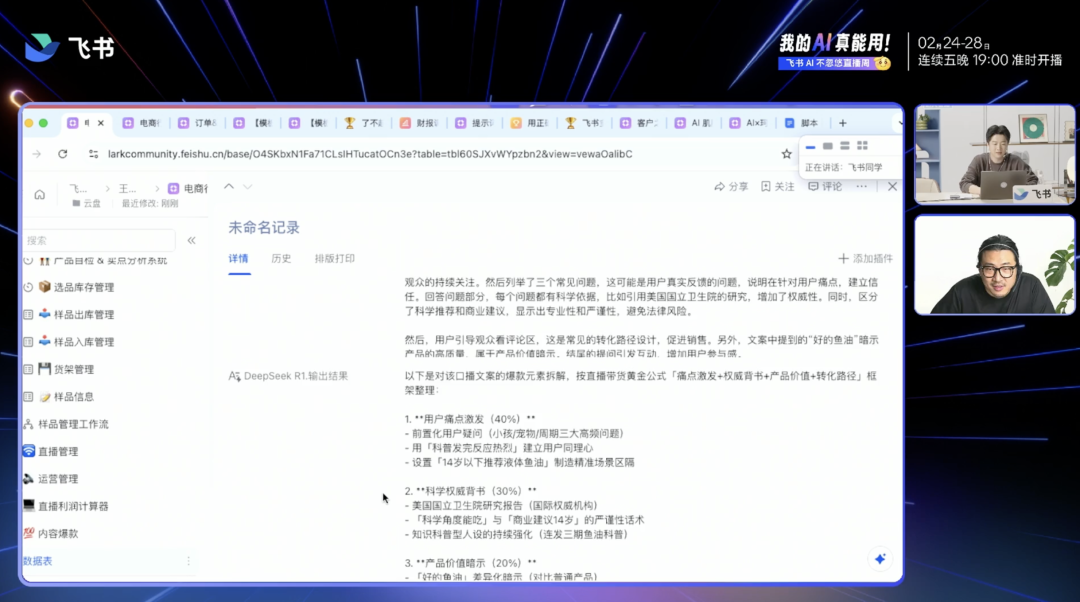The width and height of the screenshot is (1080, 602).
Task: Collapse the sidebar with the double chevron
Action: [191, 240]
